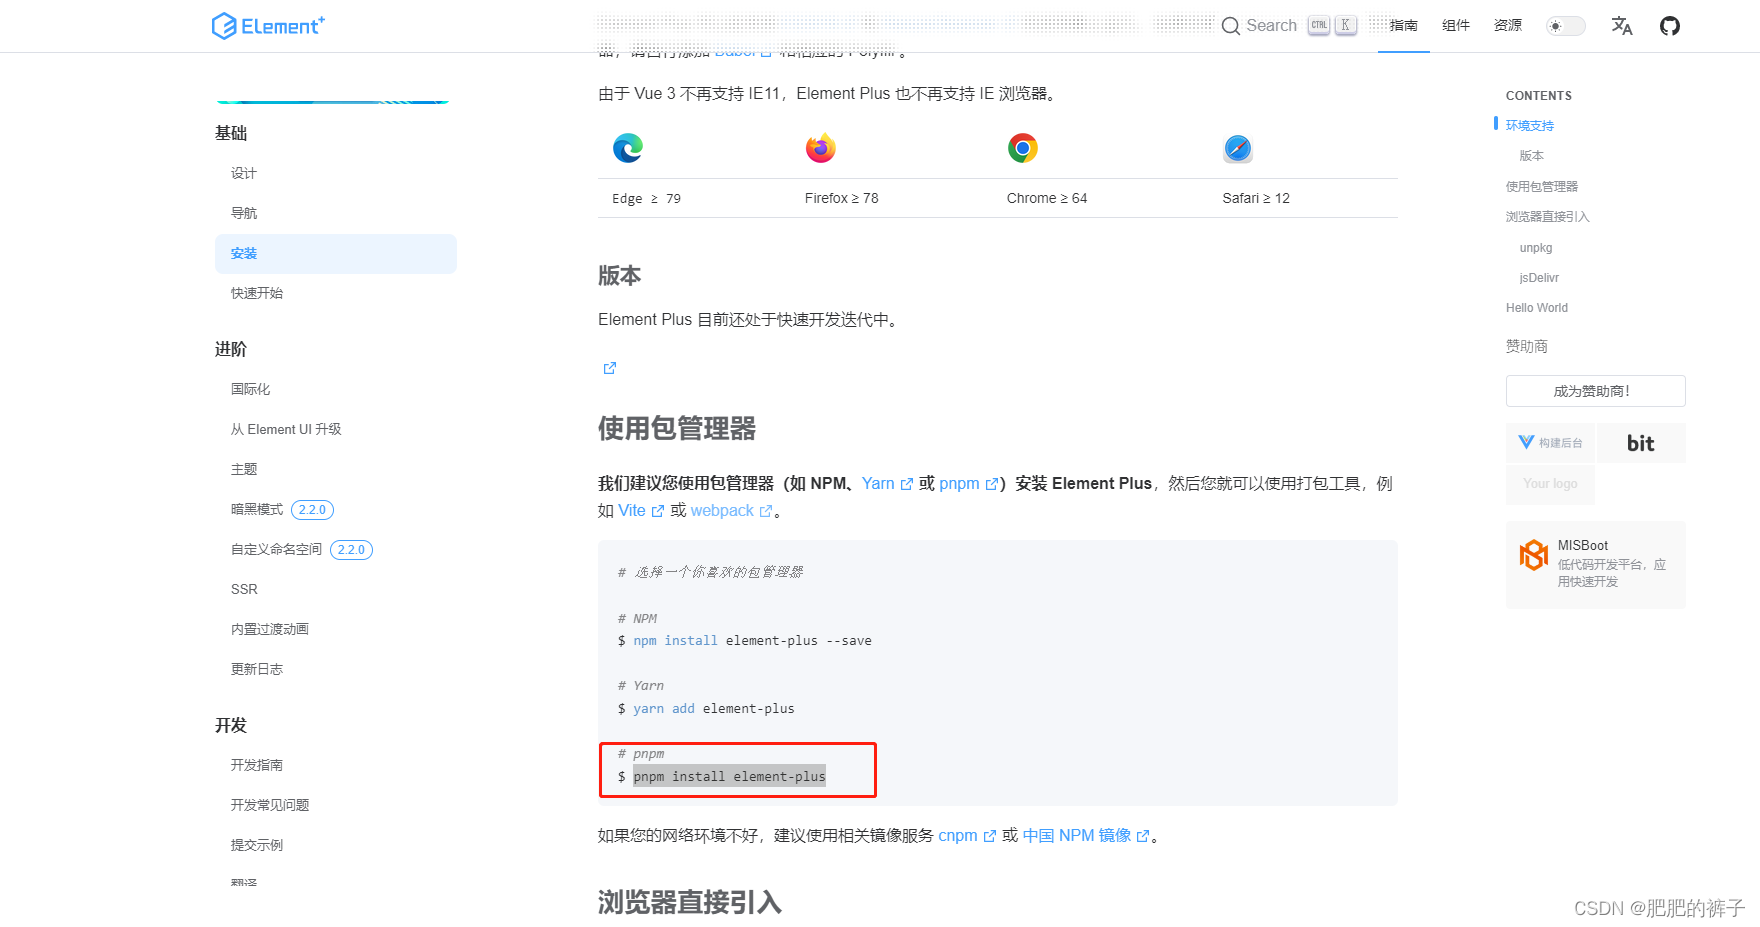Open the 构建后台 sponsor logo

pyautogui.click(x=1550, y=443)
